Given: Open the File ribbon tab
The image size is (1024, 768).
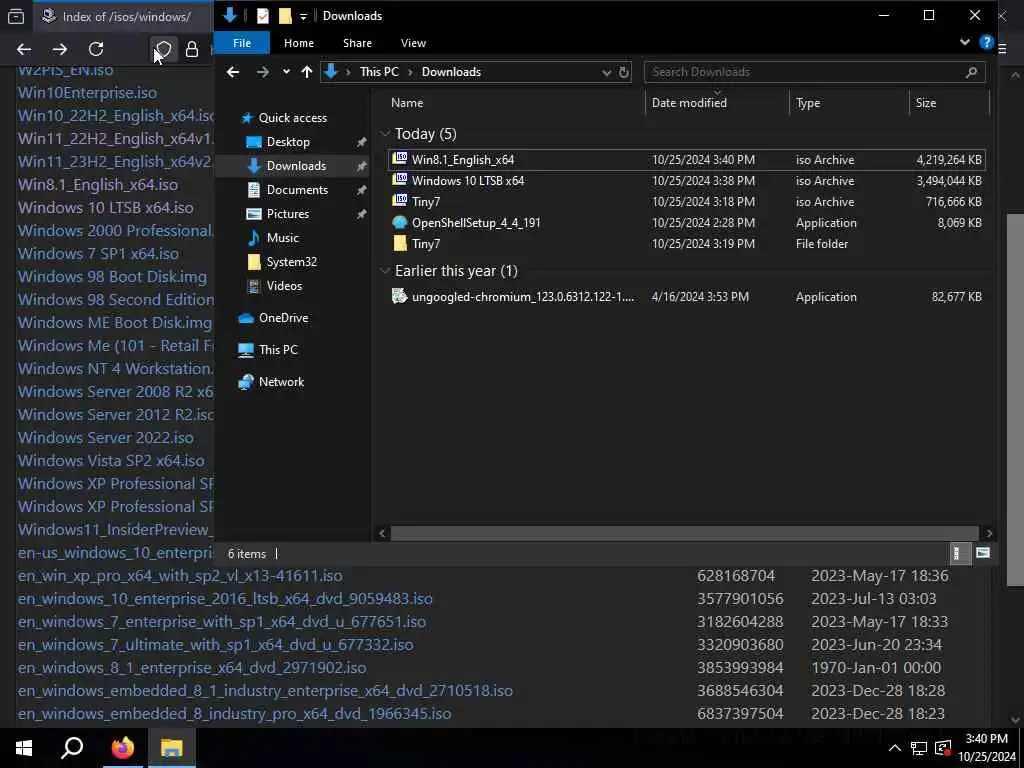Looking at the screenshot, I should [242, 43].
